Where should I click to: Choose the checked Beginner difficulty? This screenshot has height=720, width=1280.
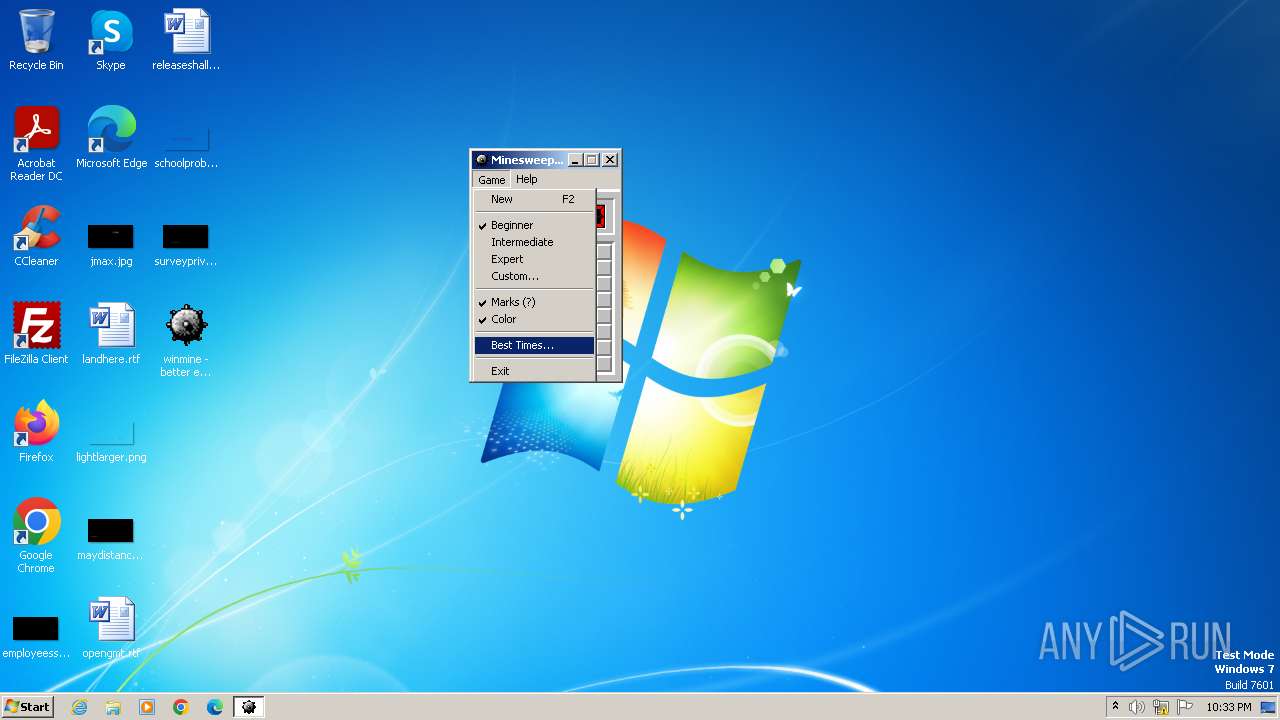point(534,225)
